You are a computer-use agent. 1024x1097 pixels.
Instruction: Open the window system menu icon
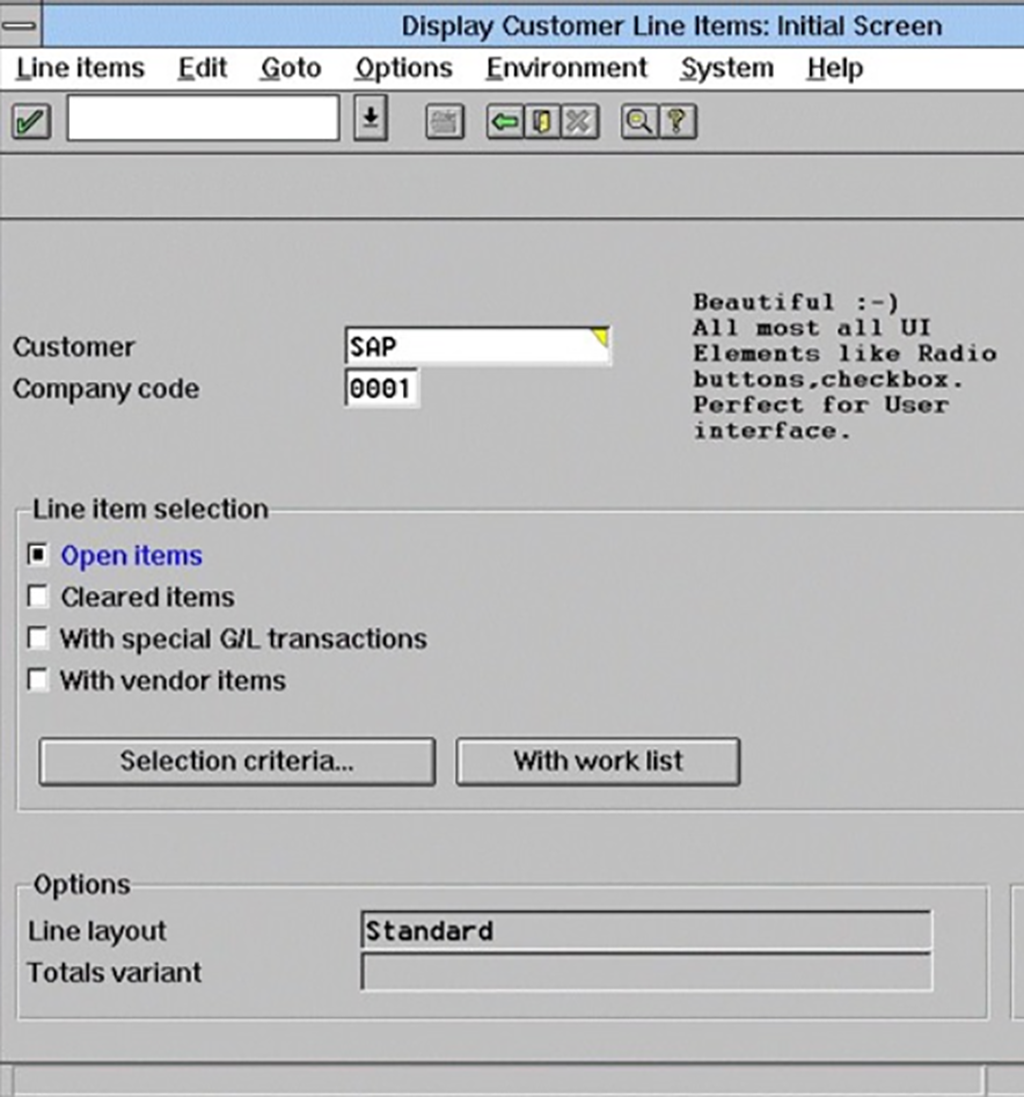pyautogui.click(x=22, y=26)
